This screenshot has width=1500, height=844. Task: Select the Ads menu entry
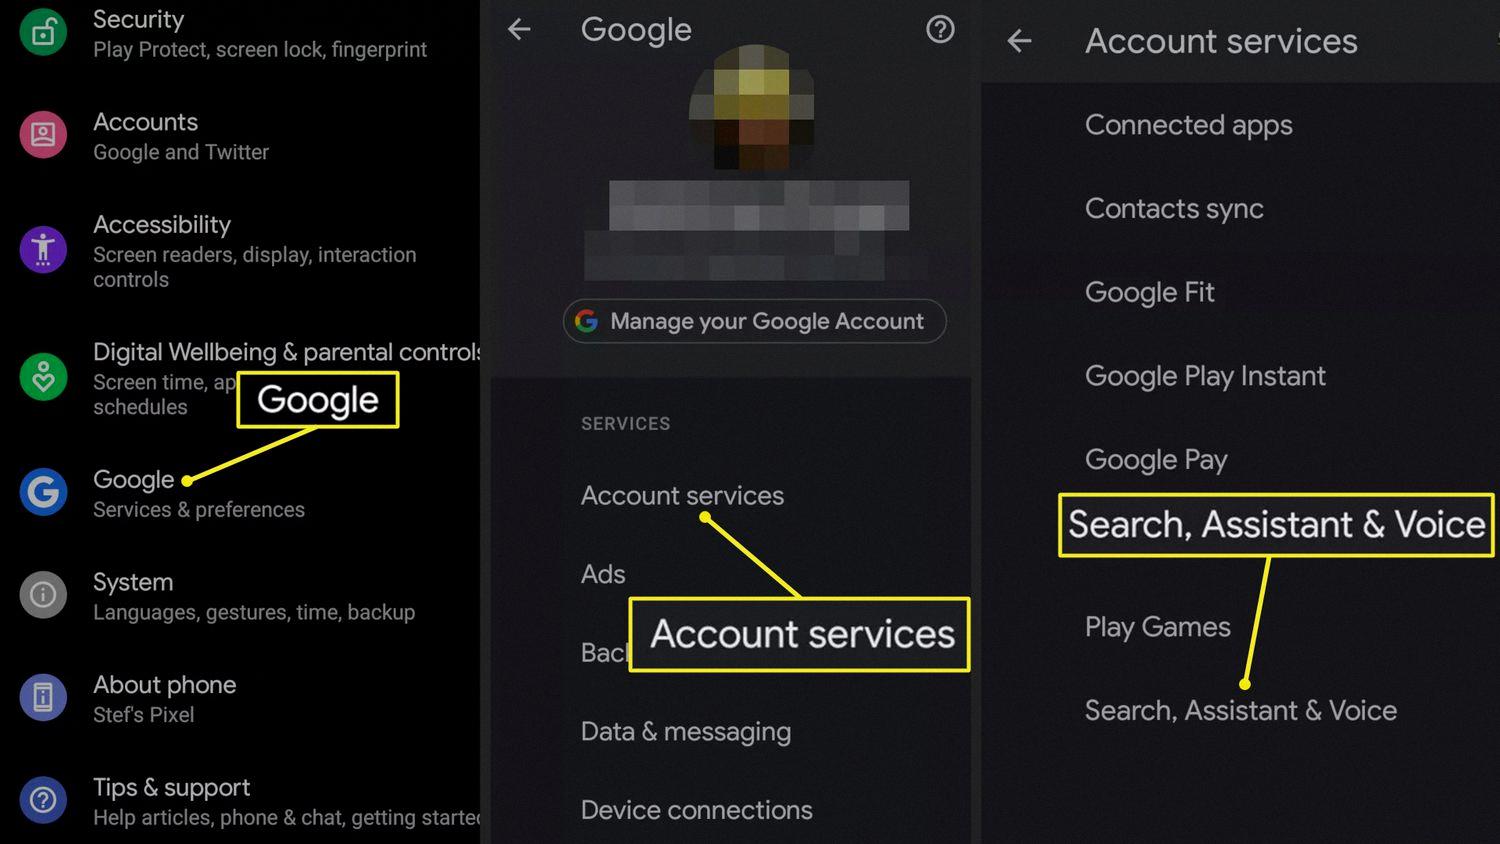(603, 574)
